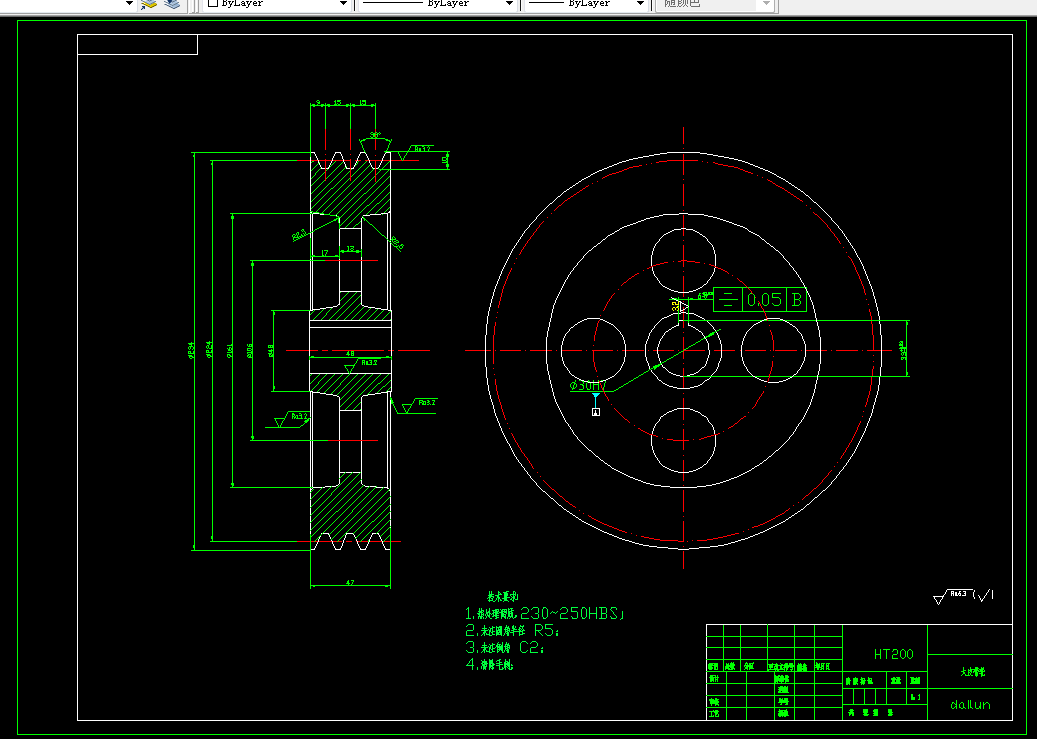Select the Φ30H7 bore dimension label
The height and width of the screenshot is (739, 1037).
click(x=587, y=385)
